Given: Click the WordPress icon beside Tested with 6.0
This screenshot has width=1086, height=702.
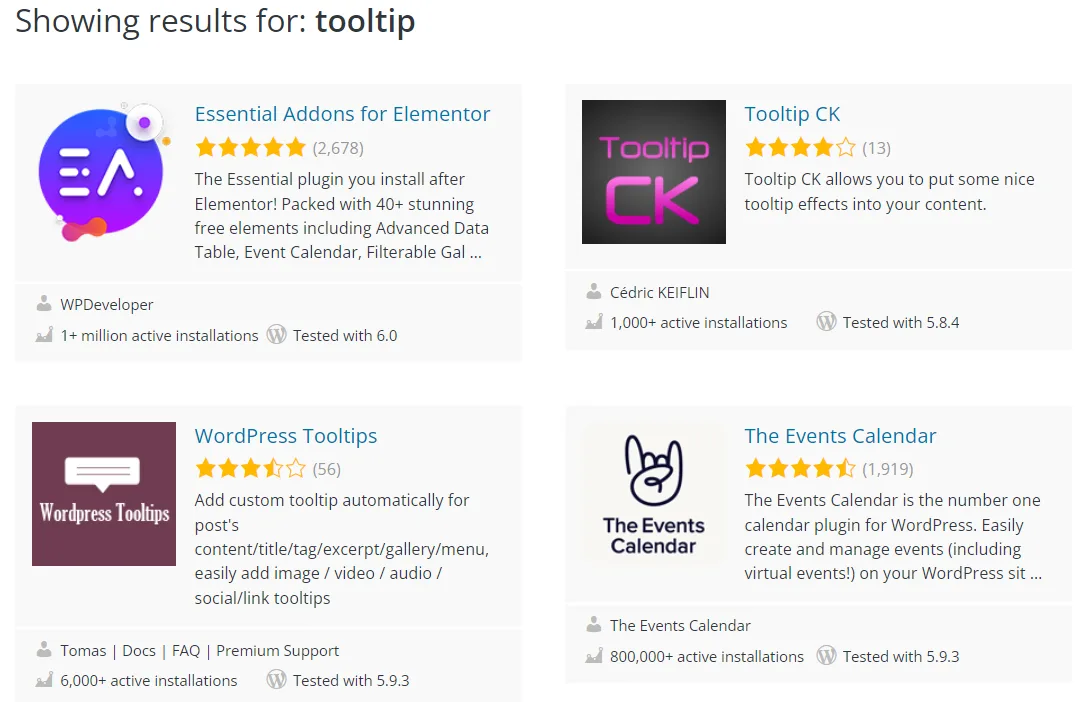Looking at the screenshot, I should click(276, 335).
